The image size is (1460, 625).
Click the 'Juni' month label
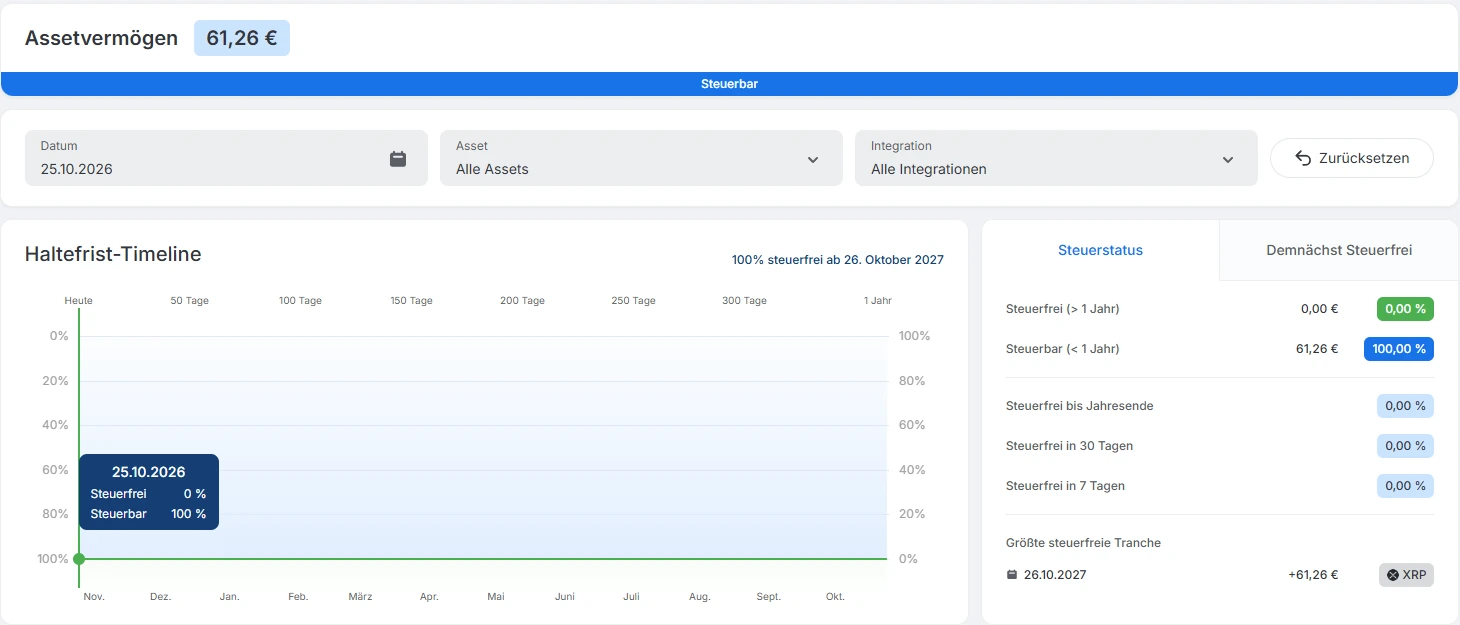tap(565, 597)
